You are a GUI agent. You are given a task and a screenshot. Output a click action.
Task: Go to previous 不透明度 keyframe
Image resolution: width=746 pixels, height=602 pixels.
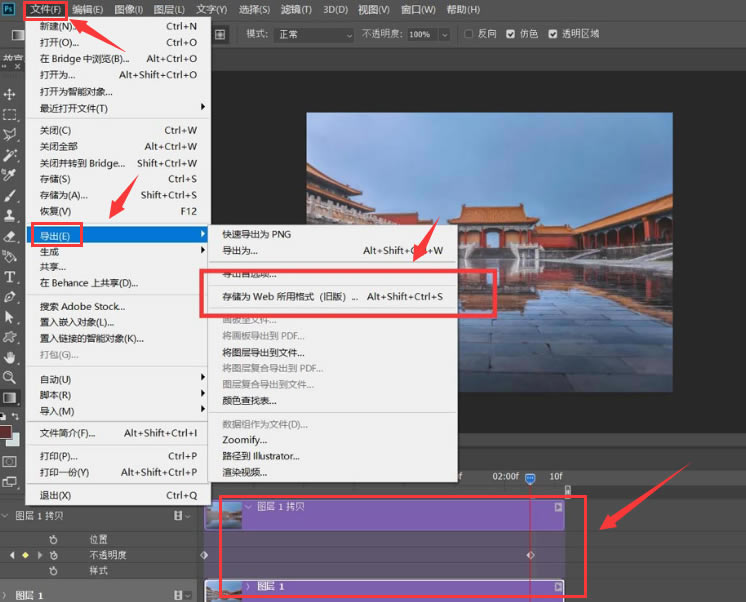coord(12,555)
